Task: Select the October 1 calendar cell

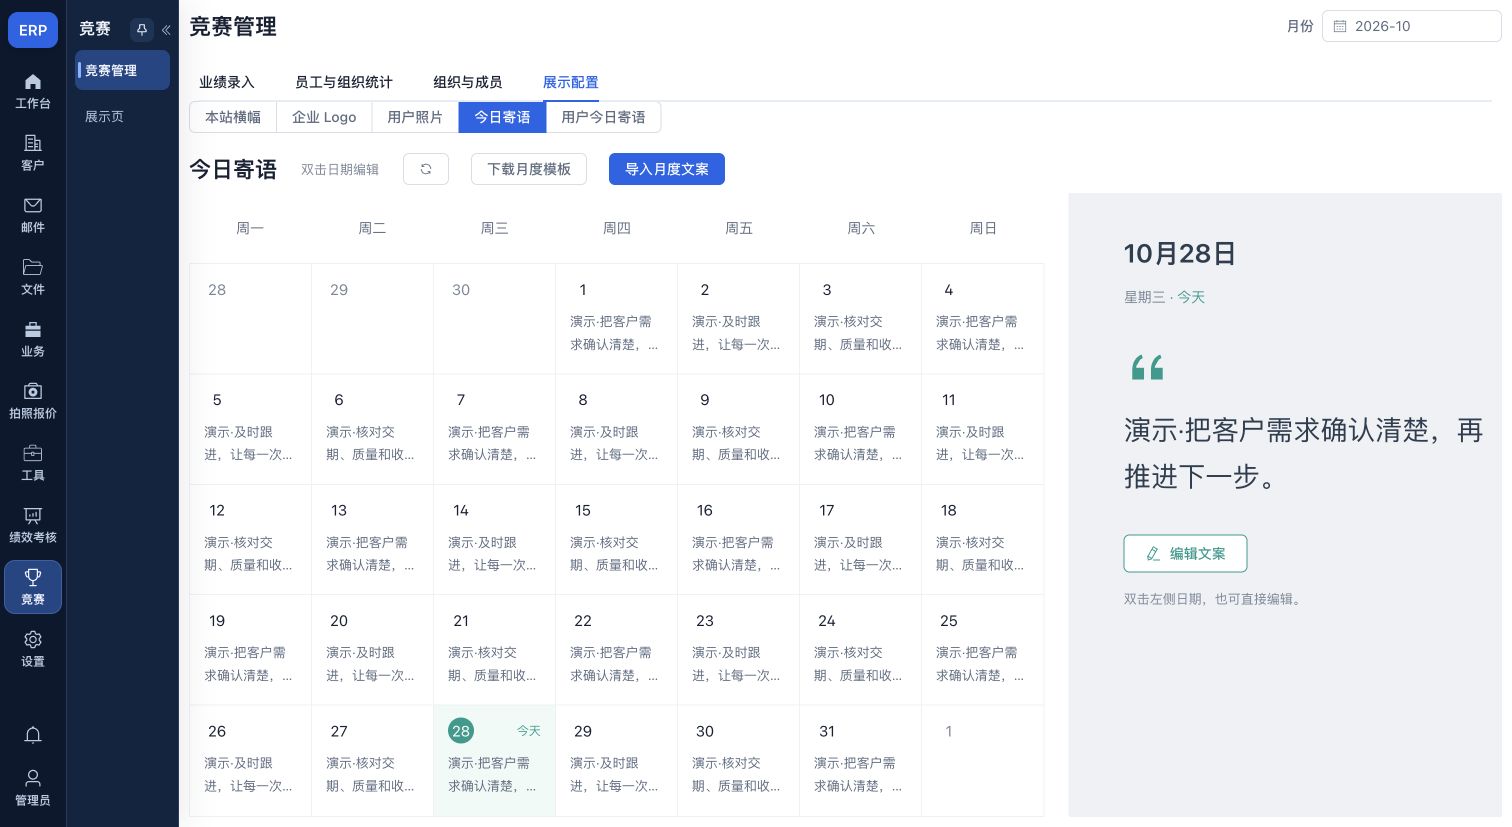Action: click(616, 319)
